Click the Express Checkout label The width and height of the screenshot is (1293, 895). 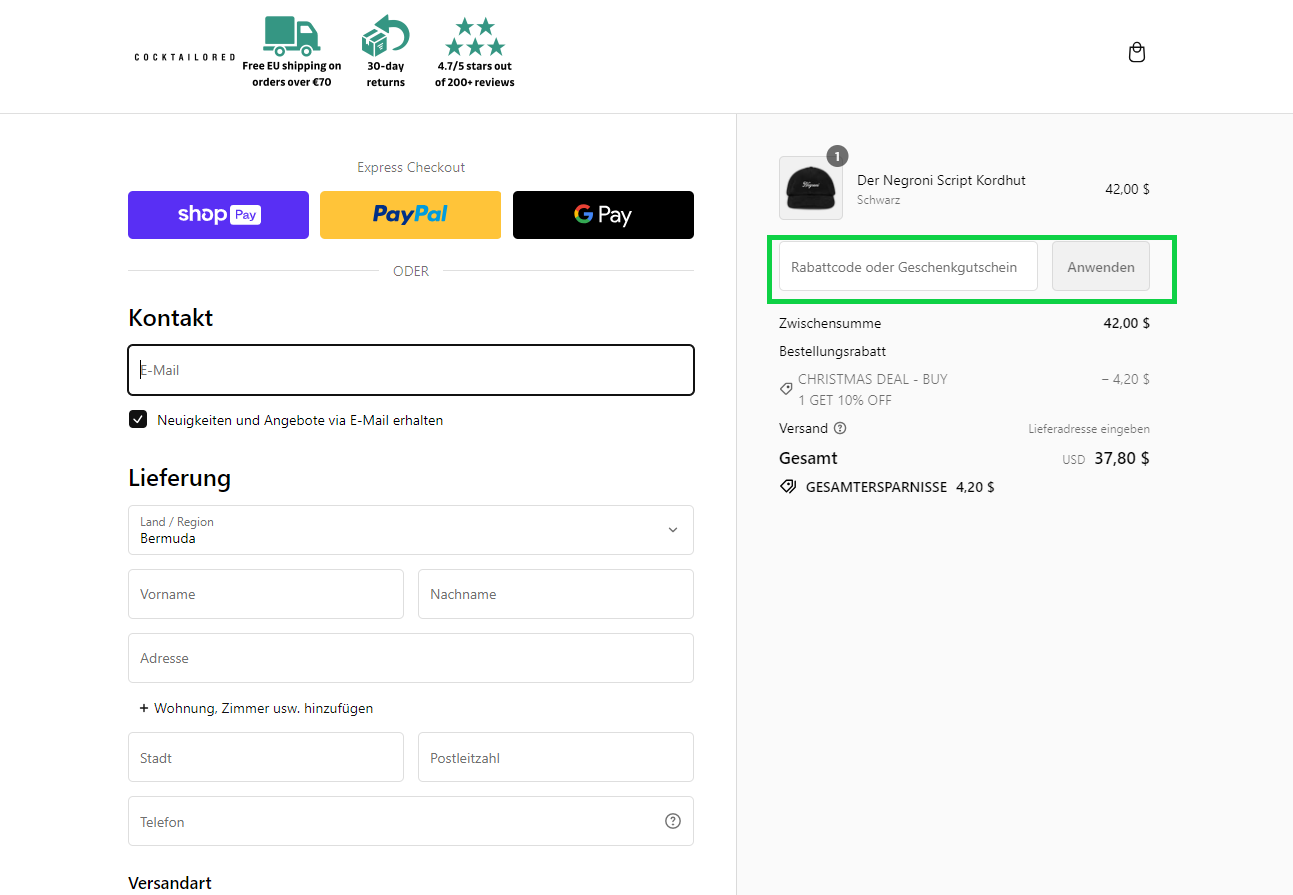411,167
